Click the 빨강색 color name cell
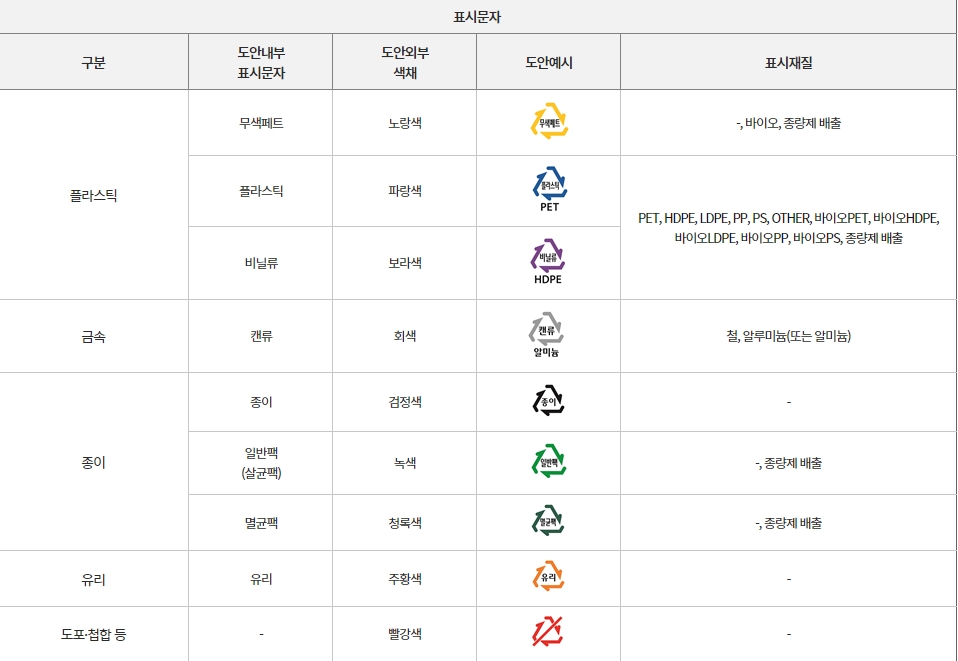958x661 pixels. pos(405,634)
